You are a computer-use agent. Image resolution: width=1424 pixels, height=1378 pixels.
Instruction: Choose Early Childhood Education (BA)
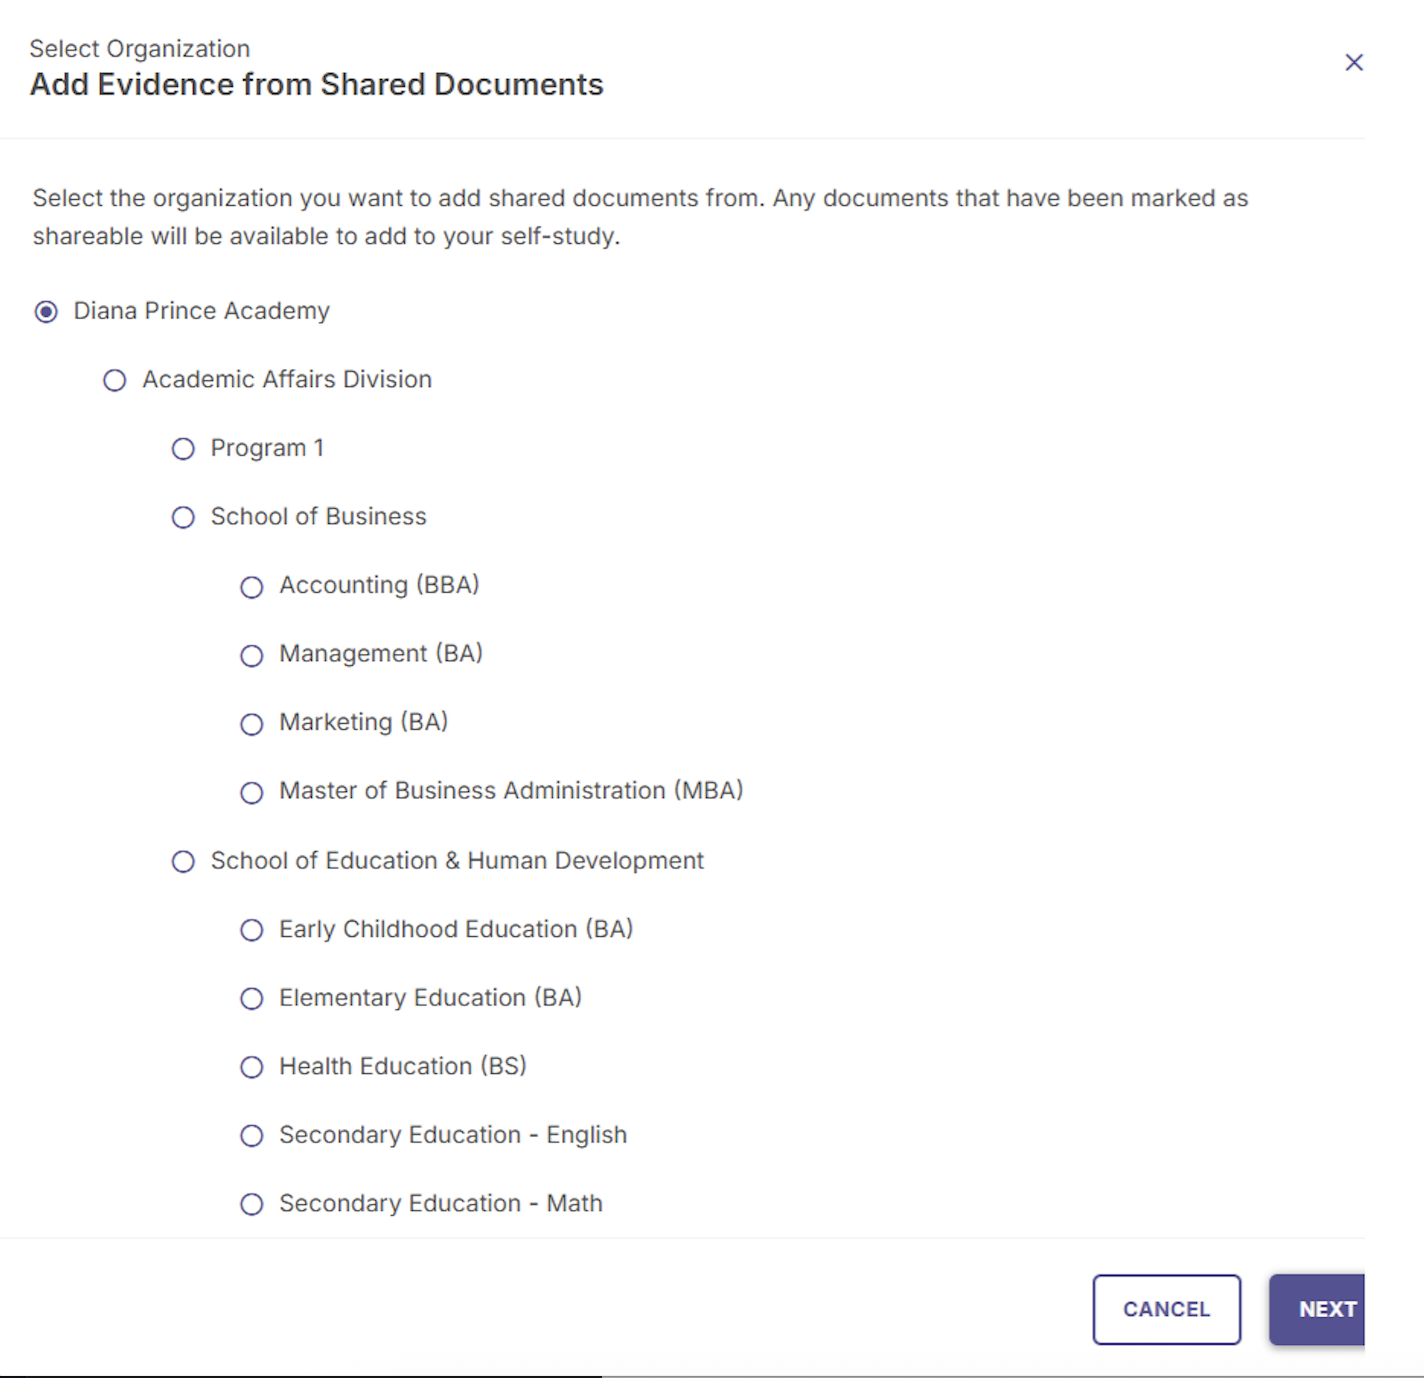tap(251, 930)
